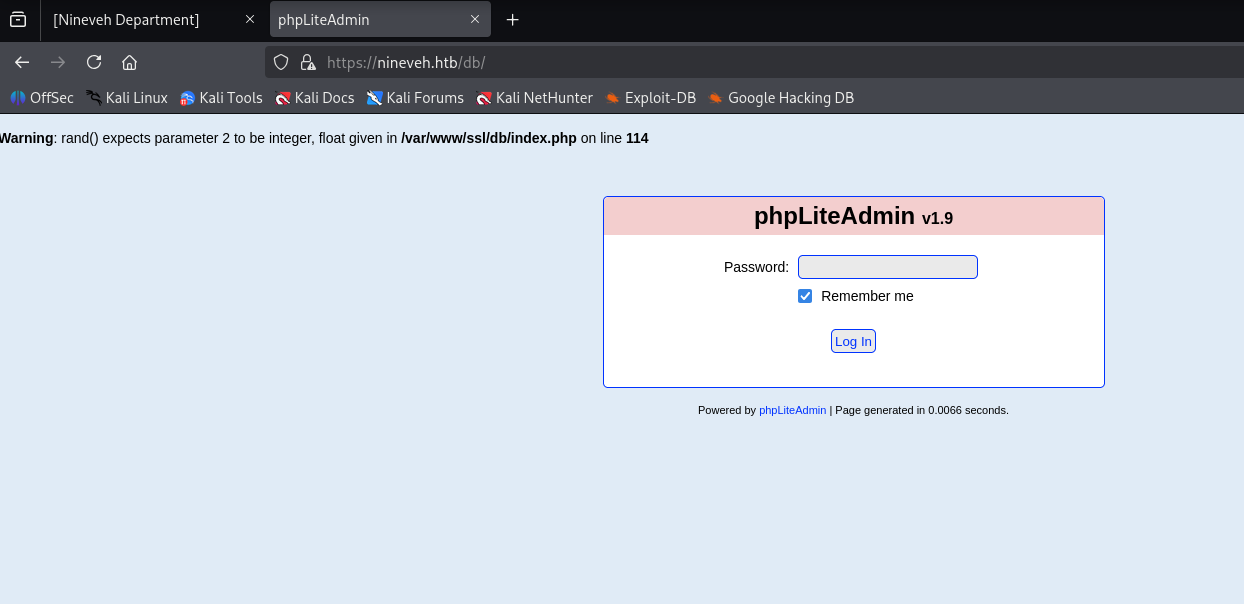View site connection security padlock

(x=308, y=62)
